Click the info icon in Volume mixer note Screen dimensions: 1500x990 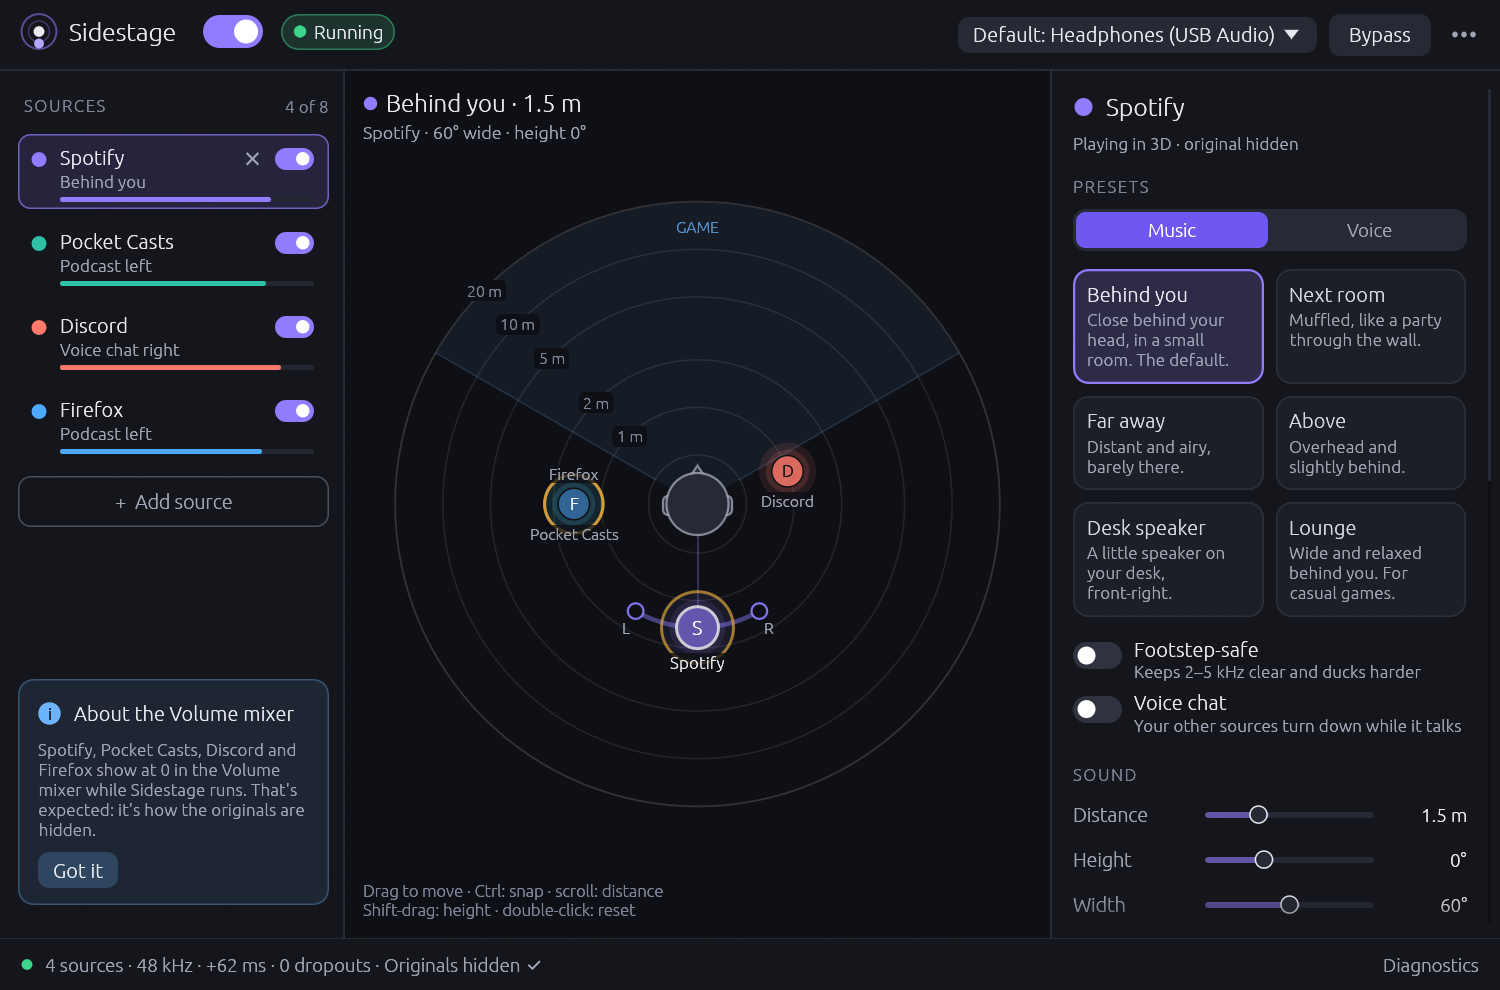click(x=49, y=713)
